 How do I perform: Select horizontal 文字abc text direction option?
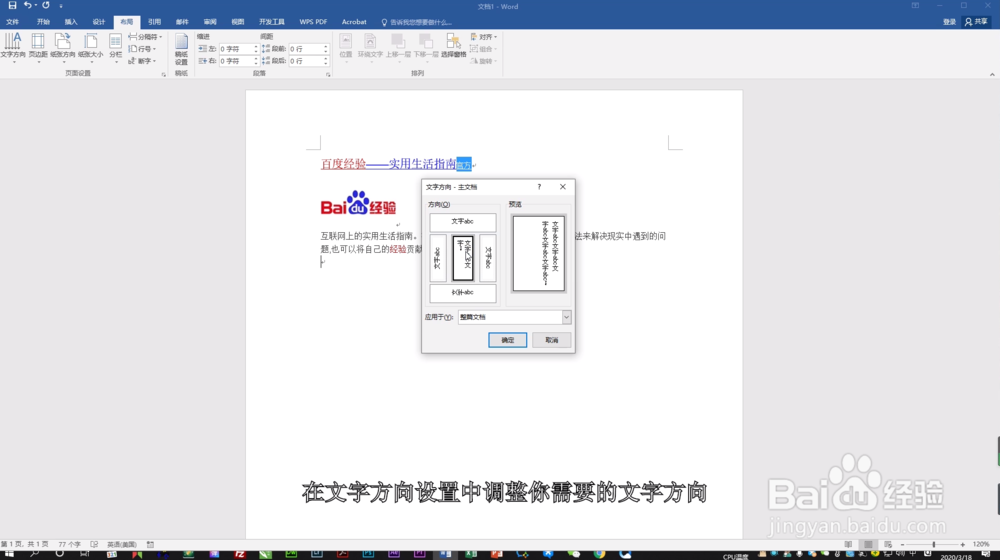tap(462, 222)
